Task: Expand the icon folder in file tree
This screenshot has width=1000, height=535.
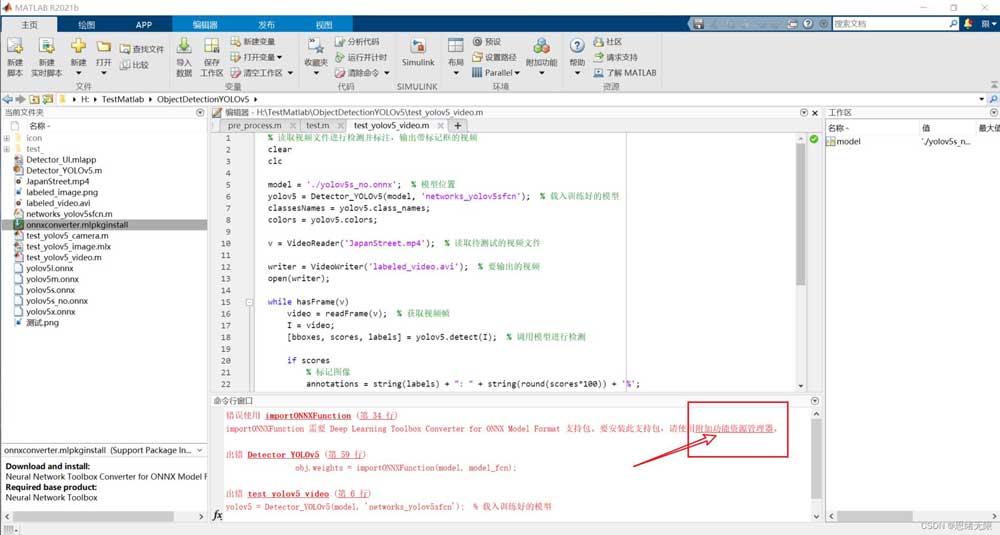Action: point(7,138)
